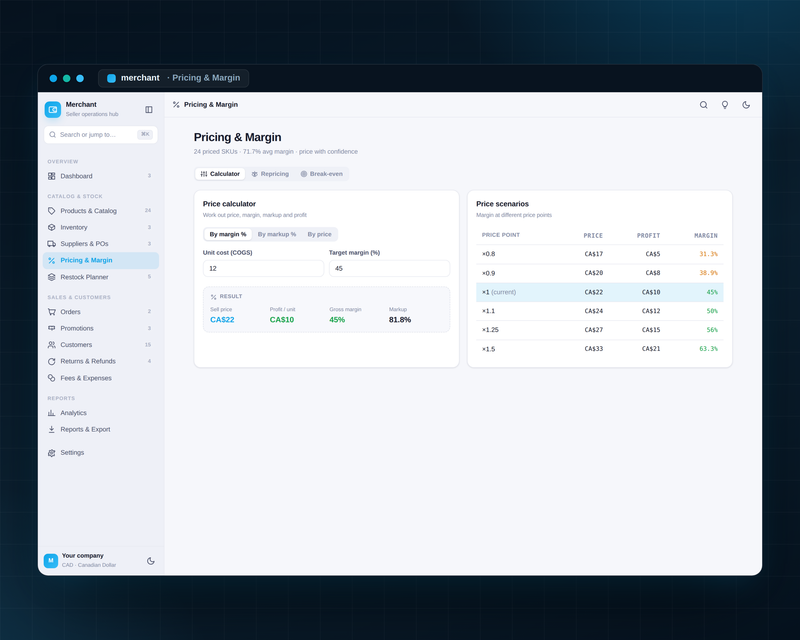Select By markup % mode
The width and height of the screenshot is (800, 640).
pyautogui.click(x=277, y=234)
